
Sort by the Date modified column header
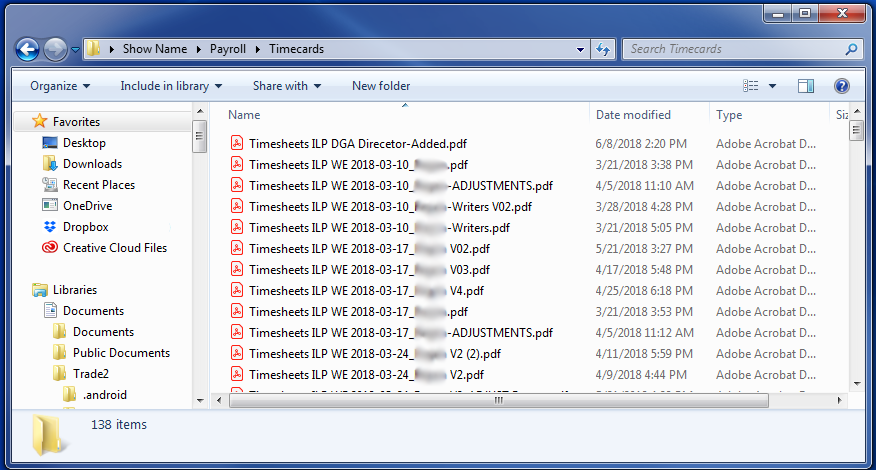[633, 115]
